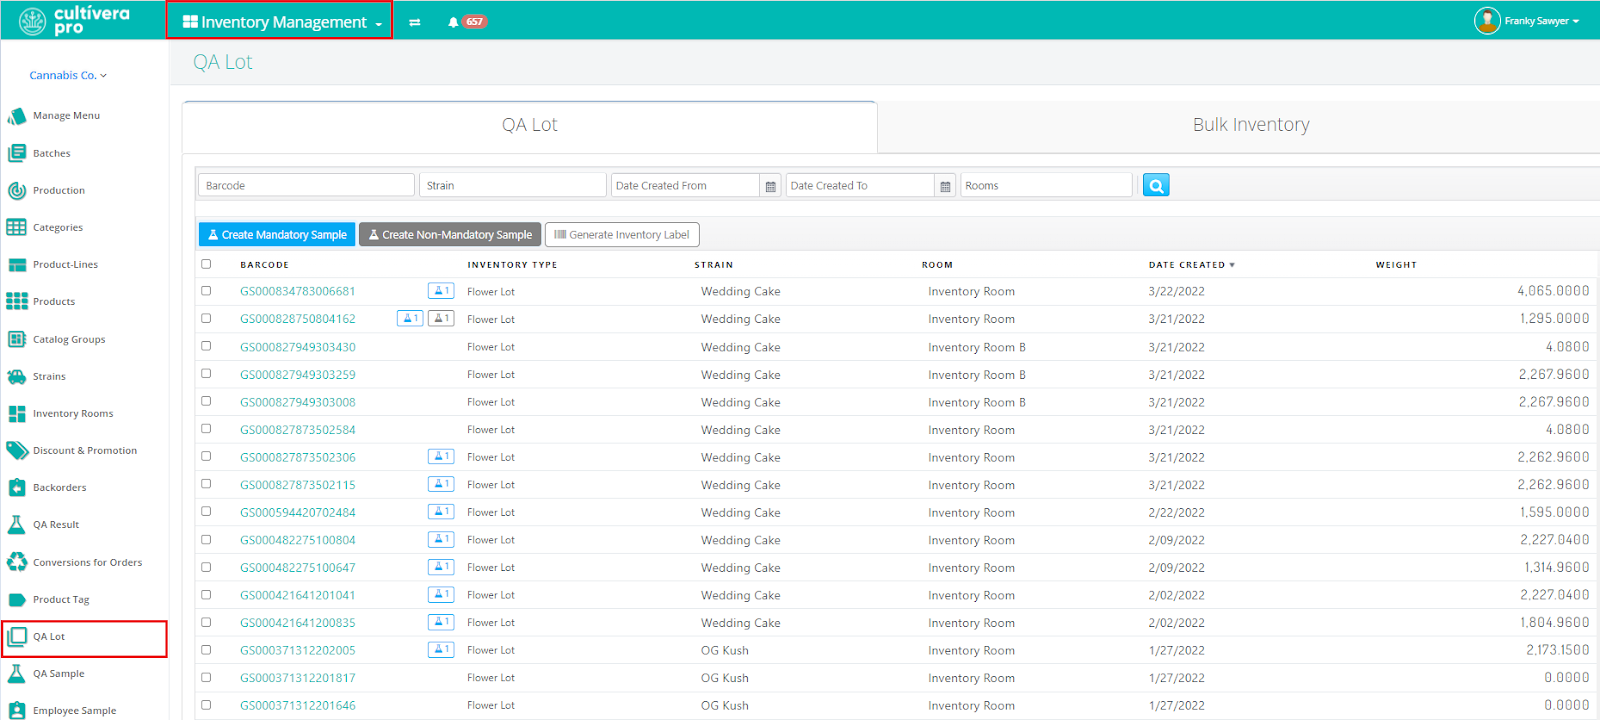Click Generate Inventory Label button

coord(622,235)
